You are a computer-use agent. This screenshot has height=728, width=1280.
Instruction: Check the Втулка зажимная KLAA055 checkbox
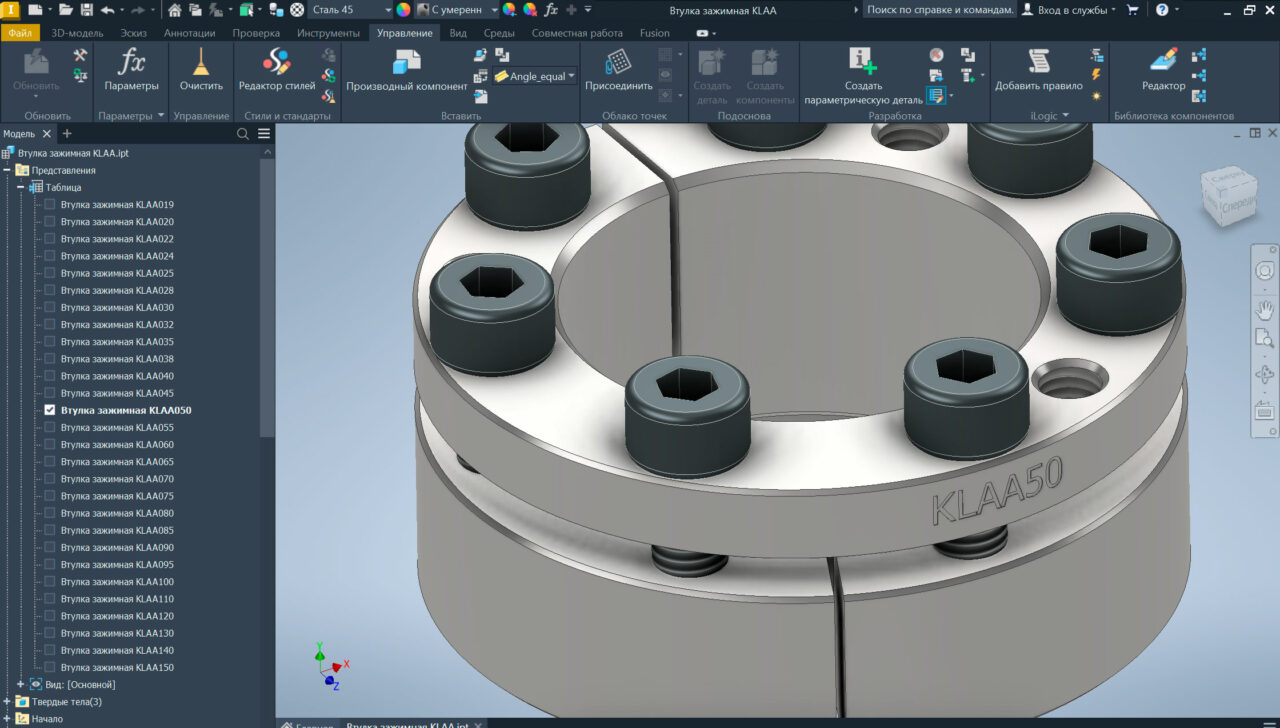[x=50, y=428]
